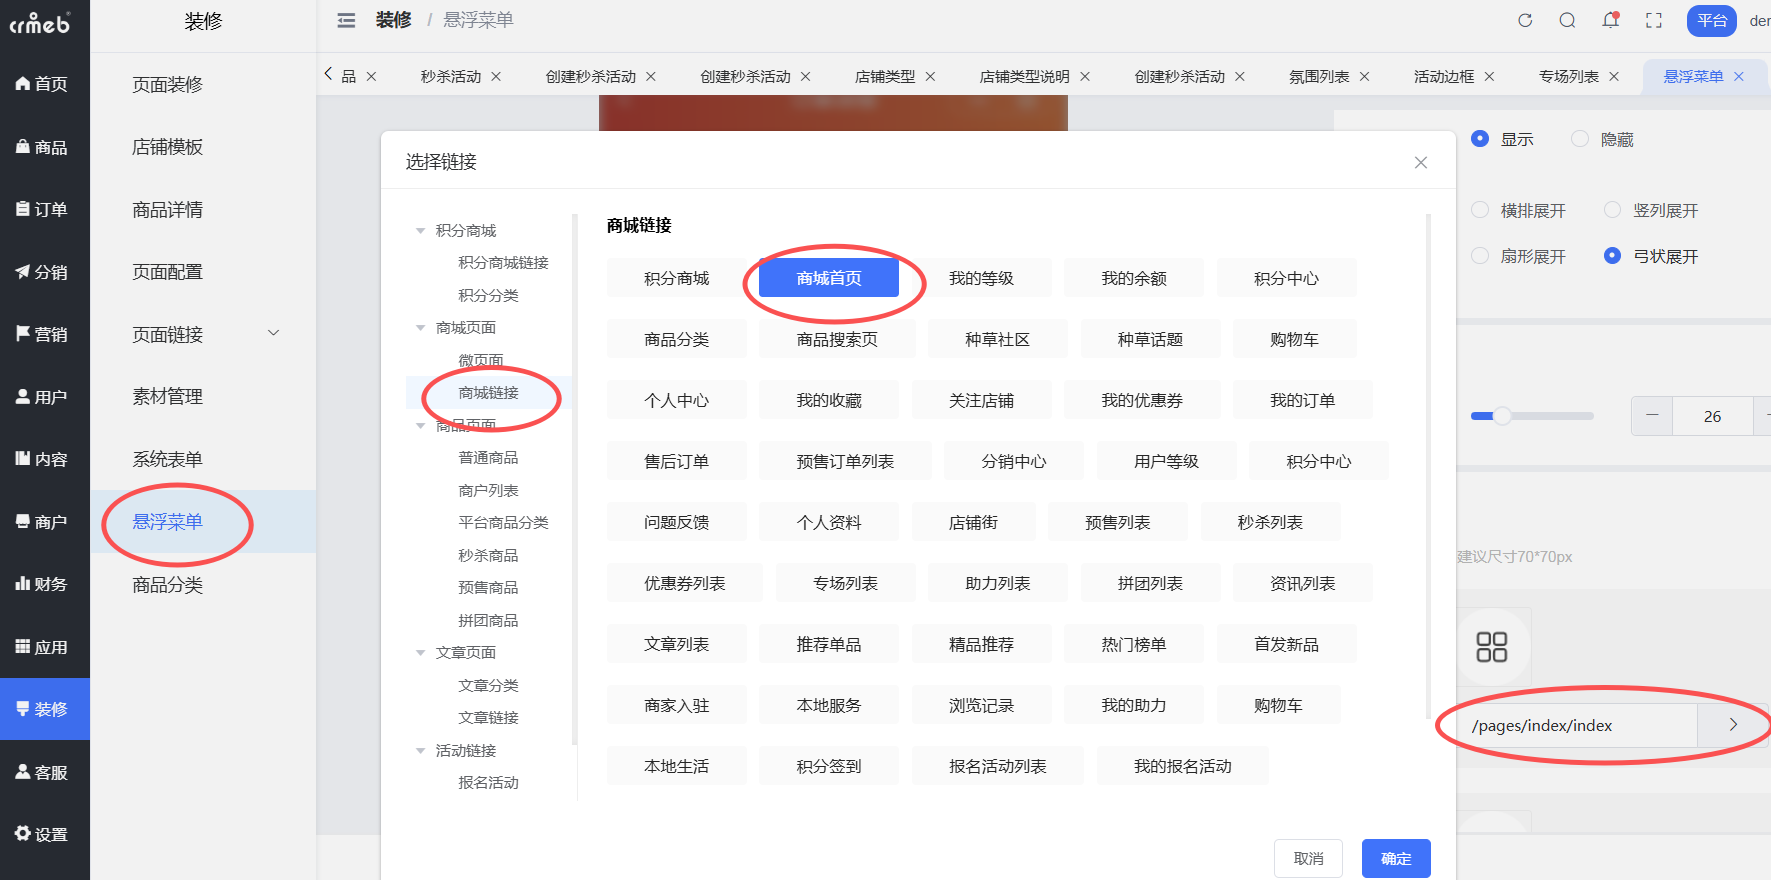
Task: Close the 选择链接 dialog
Action: coord(1420,162)
